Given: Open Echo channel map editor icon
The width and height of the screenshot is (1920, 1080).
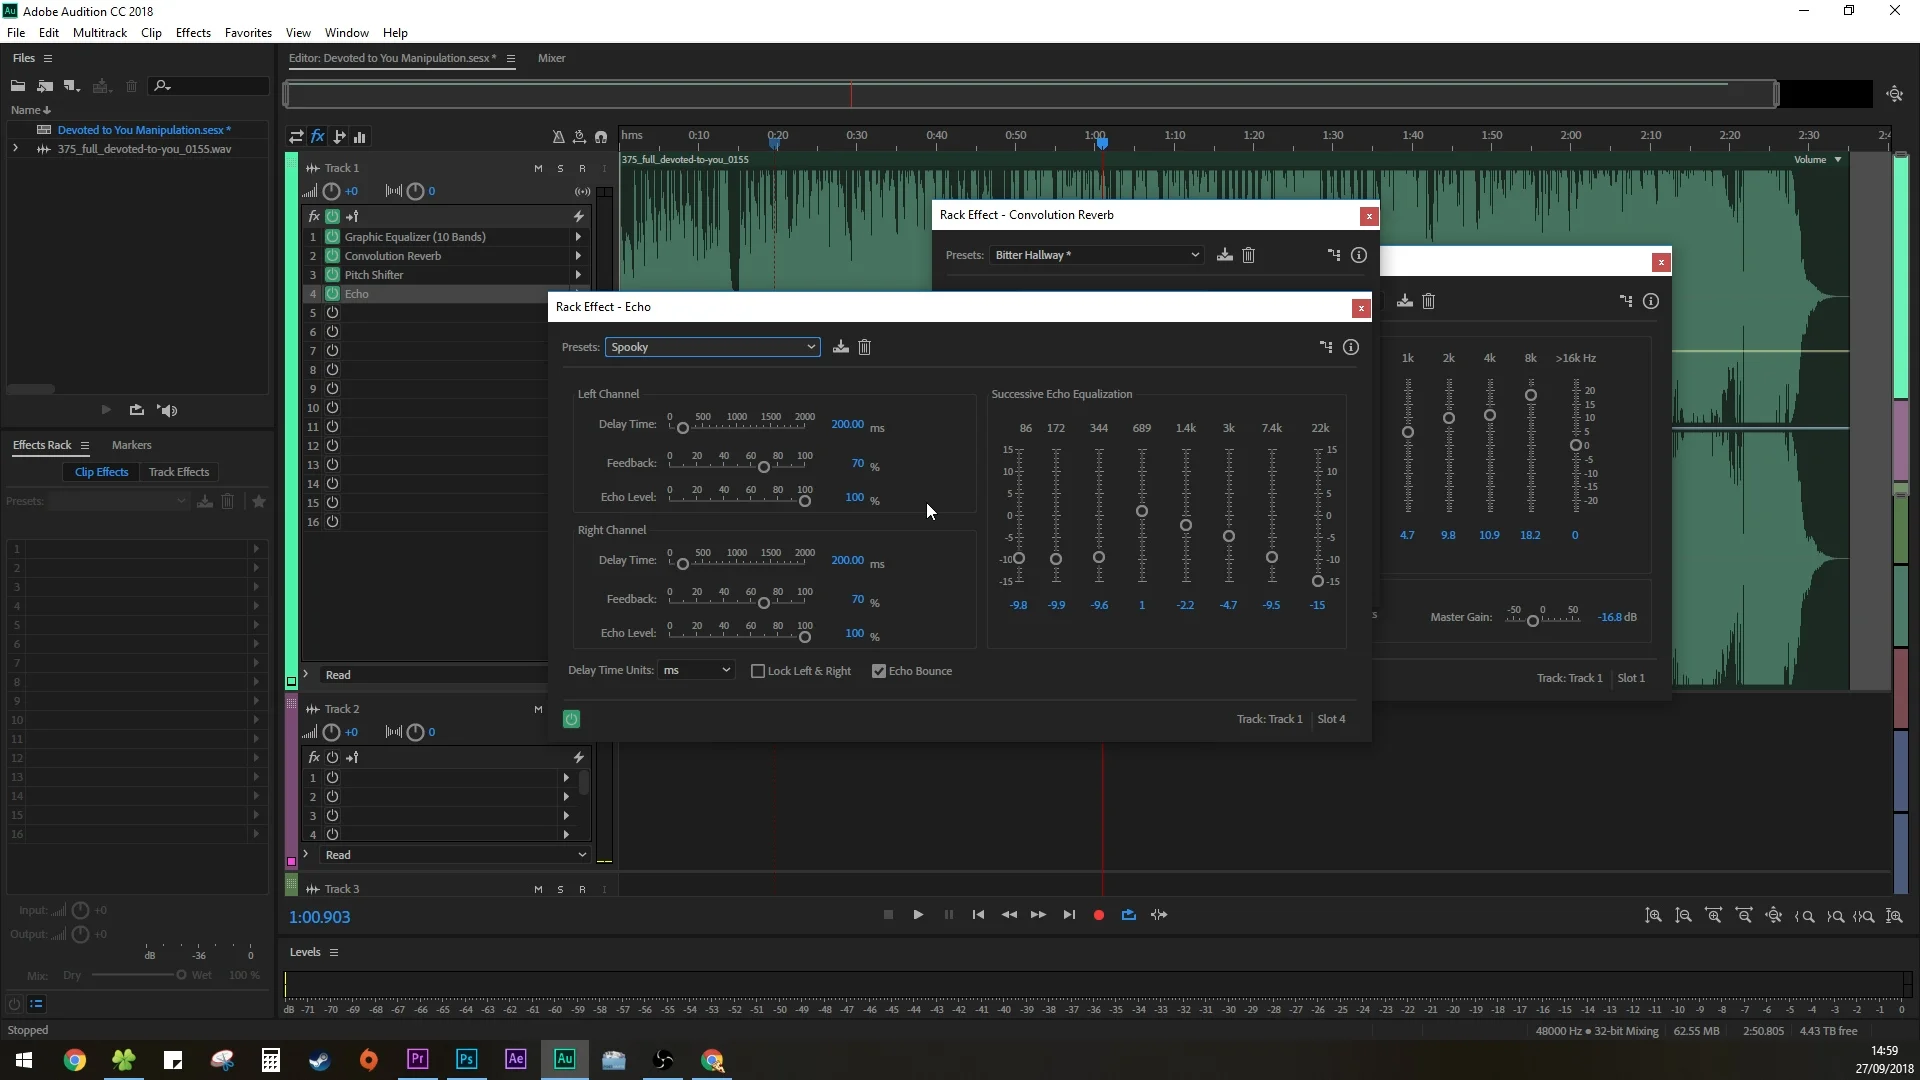Looking at the screenshot, I should click(1326, 347).
